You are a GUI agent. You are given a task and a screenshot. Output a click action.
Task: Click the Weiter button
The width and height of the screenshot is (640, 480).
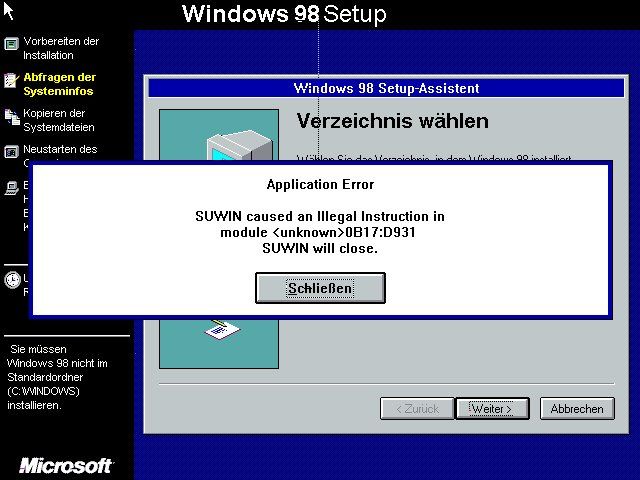click(491, 409)
